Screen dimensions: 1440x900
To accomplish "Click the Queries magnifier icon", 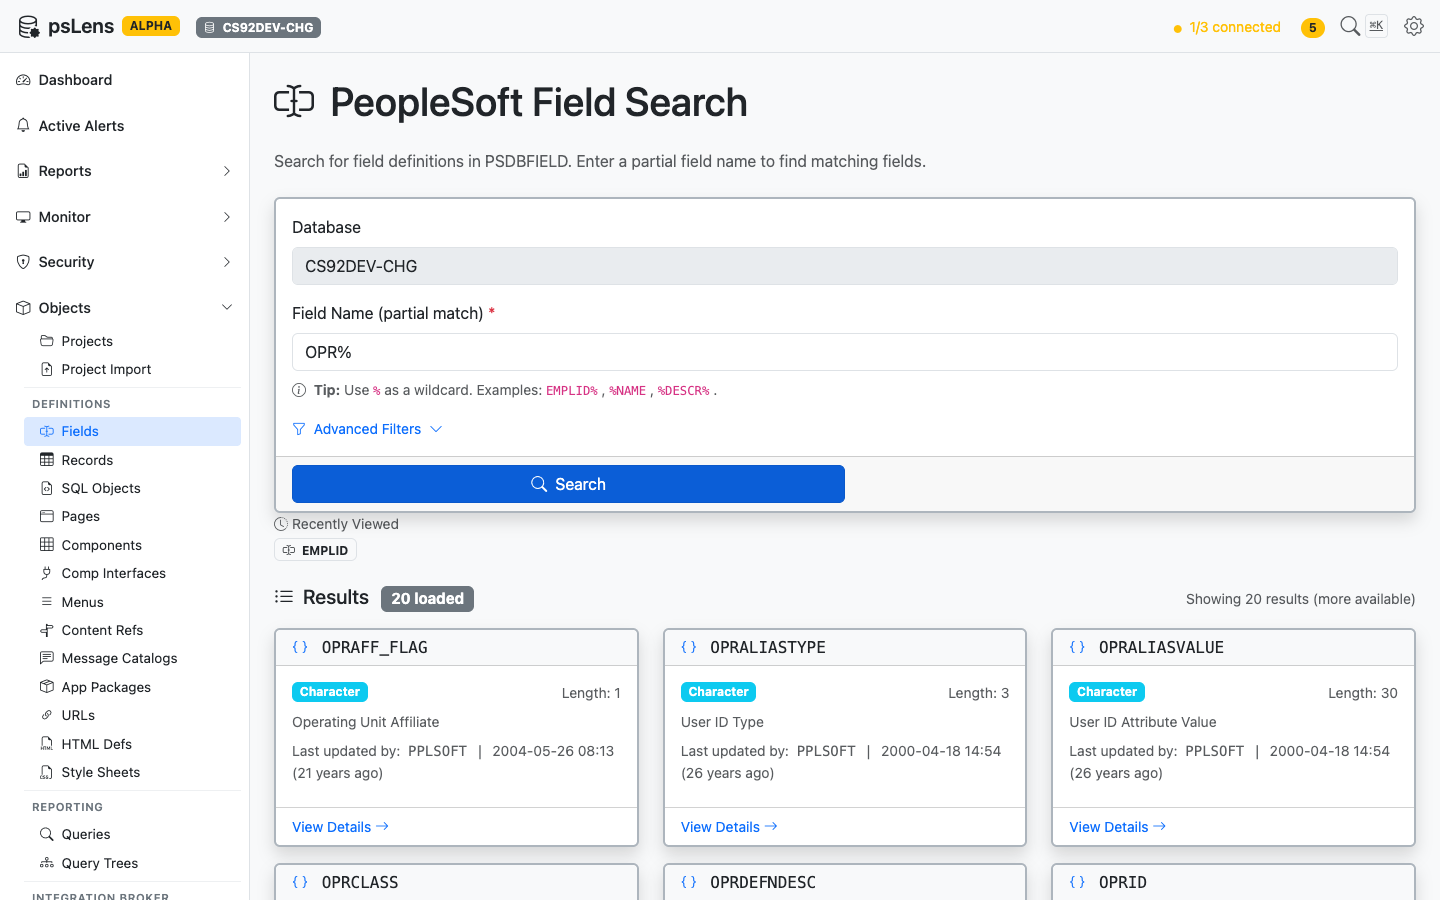I will click(x=46, y=834).
